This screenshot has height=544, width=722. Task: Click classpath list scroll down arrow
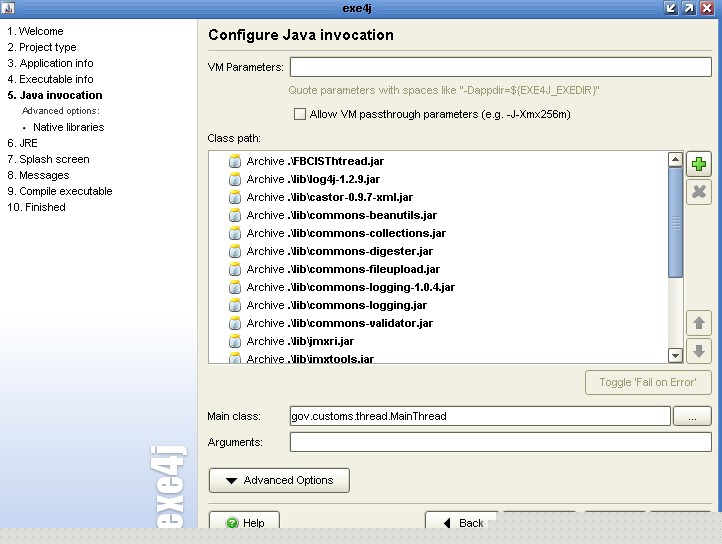point(675,355)
